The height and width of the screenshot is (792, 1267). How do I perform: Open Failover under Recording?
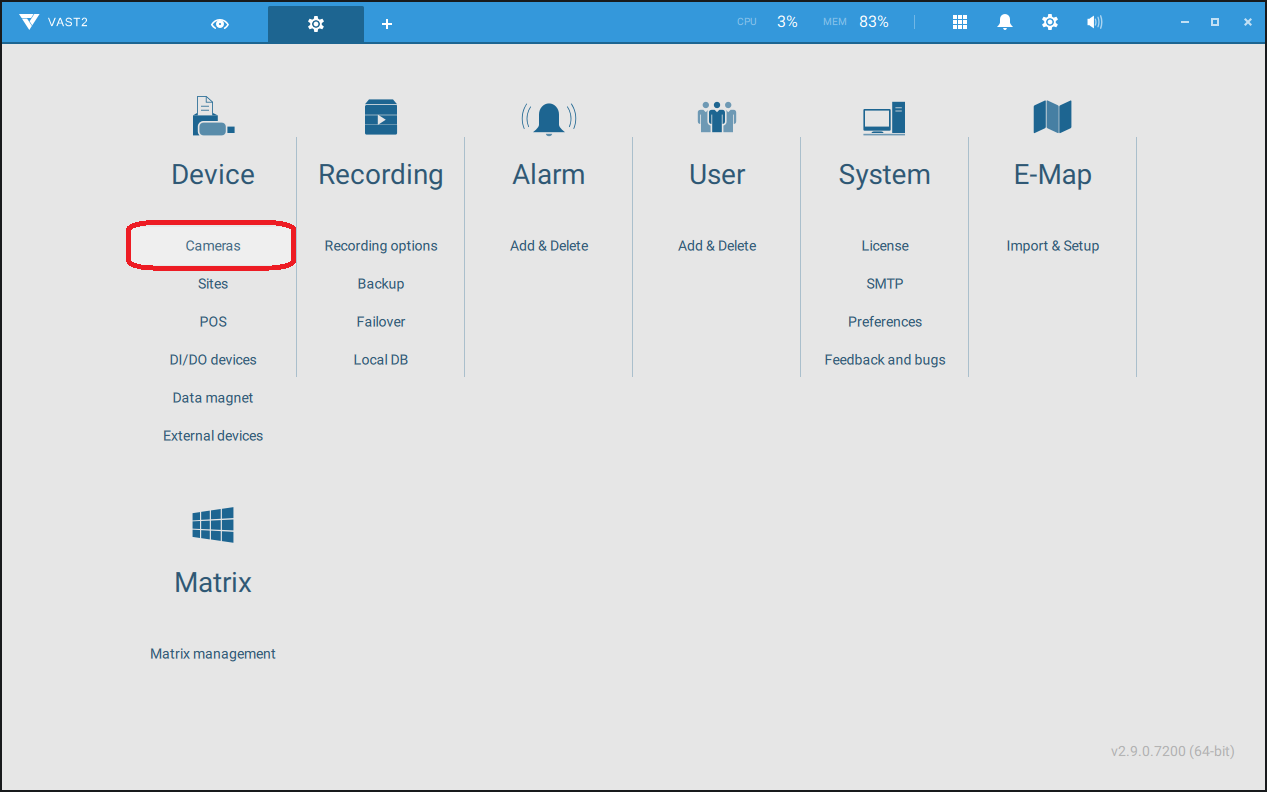(381, 322)
